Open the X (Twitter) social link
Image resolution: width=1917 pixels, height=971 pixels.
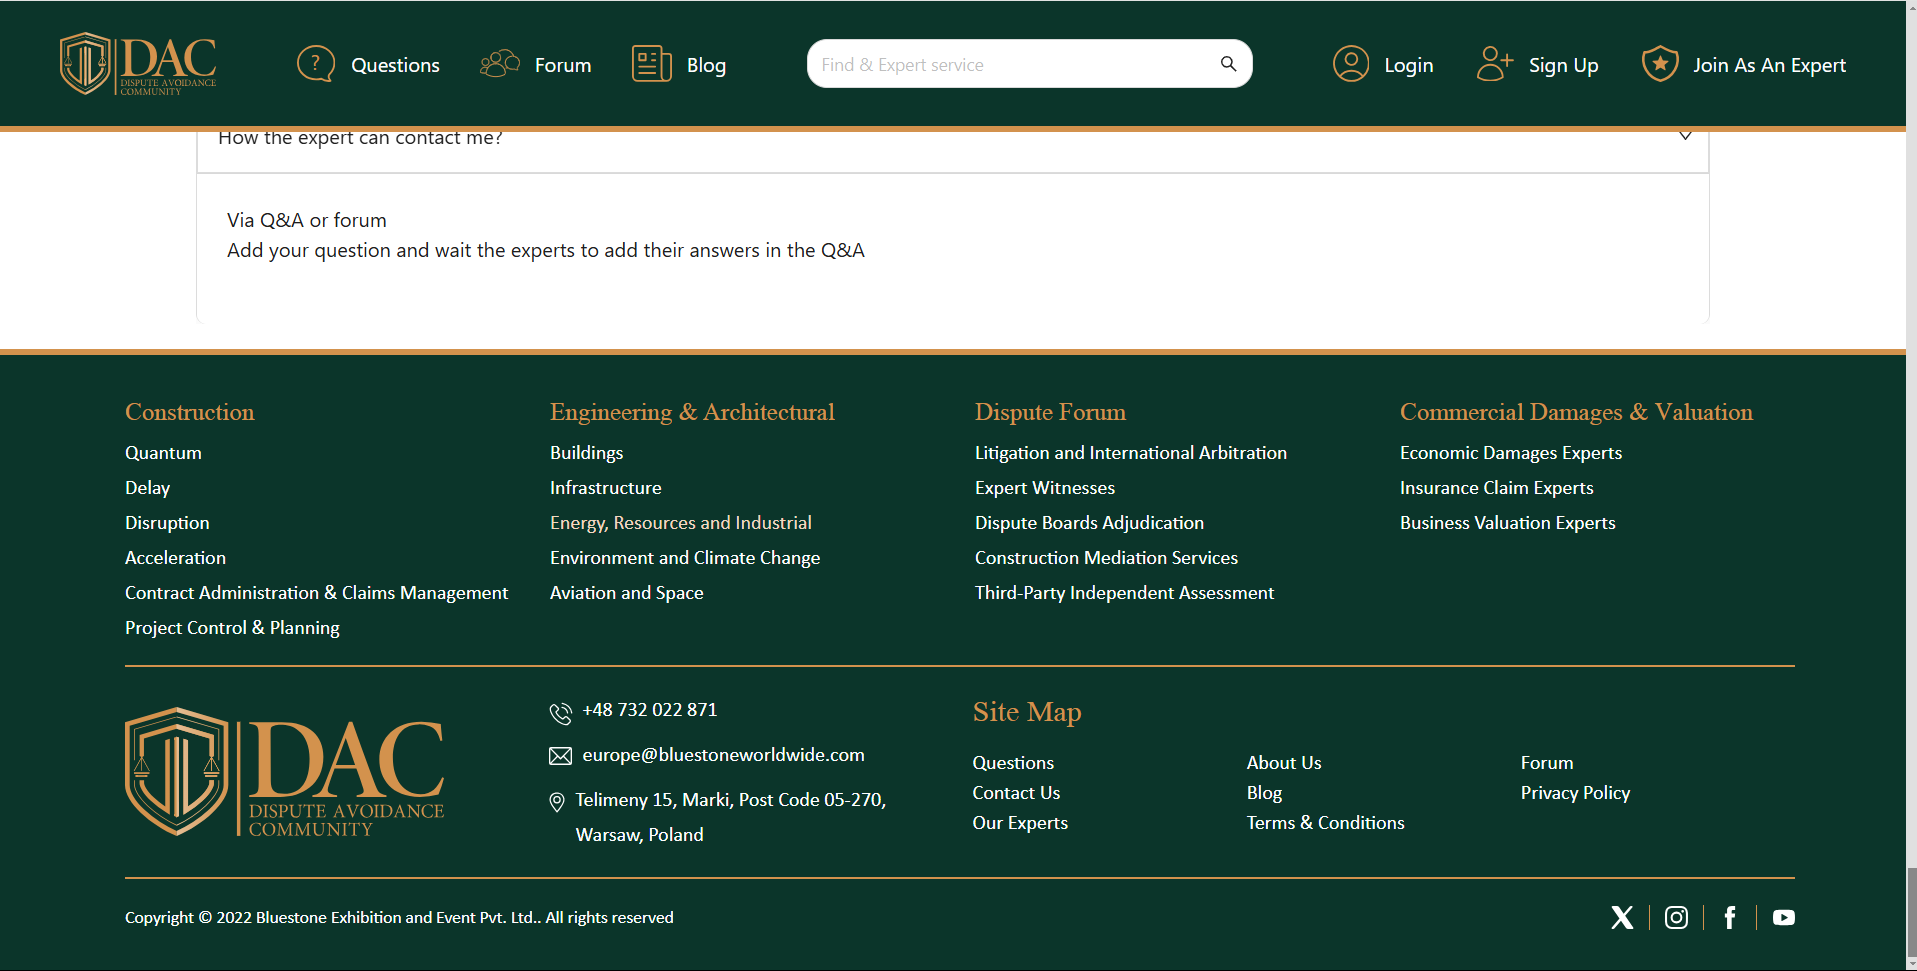1622,917
